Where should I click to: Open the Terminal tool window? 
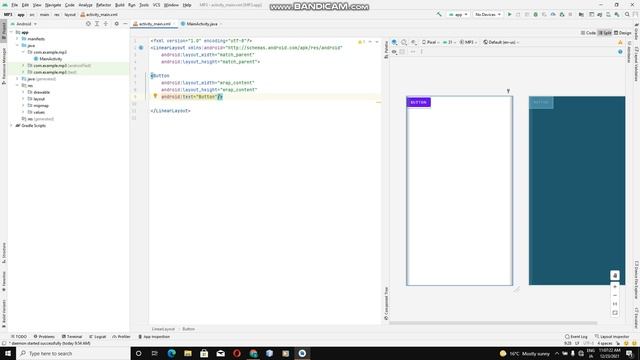click(72, 336)
